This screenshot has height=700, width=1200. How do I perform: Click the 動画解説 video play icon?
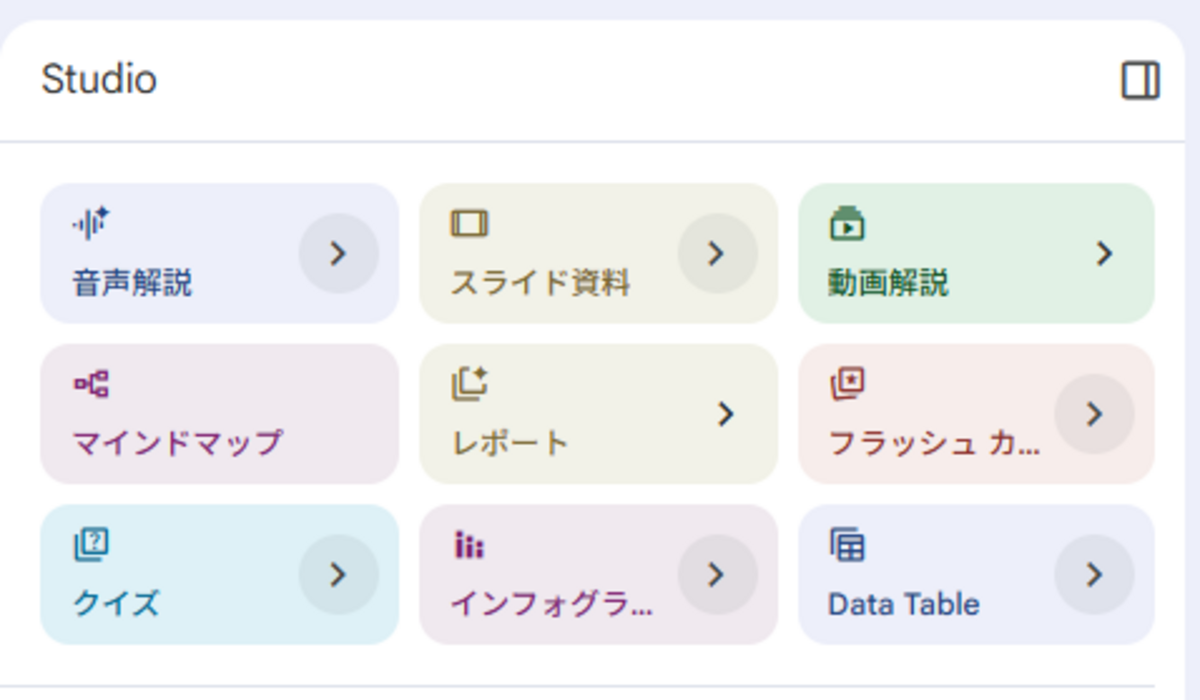coord(847,223)
